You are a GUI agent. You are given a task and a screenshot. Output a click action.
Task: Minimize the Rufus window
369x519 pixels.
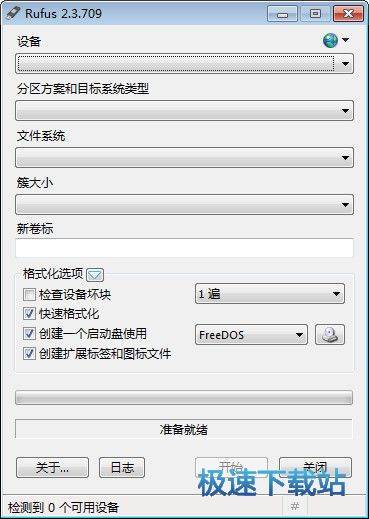click(282, 14)
